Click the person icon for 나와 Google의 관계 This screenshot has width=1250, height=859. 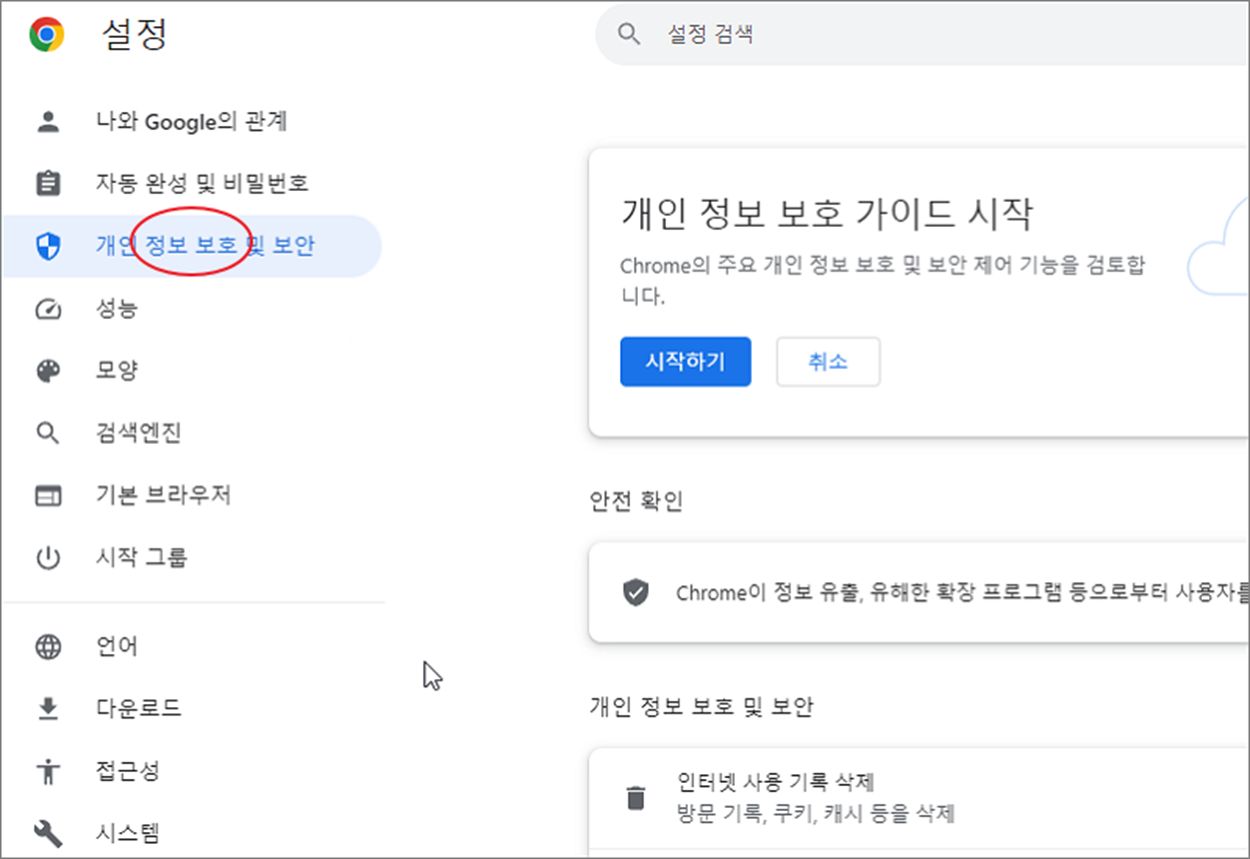pyautogui.click(x=48, y=122)
